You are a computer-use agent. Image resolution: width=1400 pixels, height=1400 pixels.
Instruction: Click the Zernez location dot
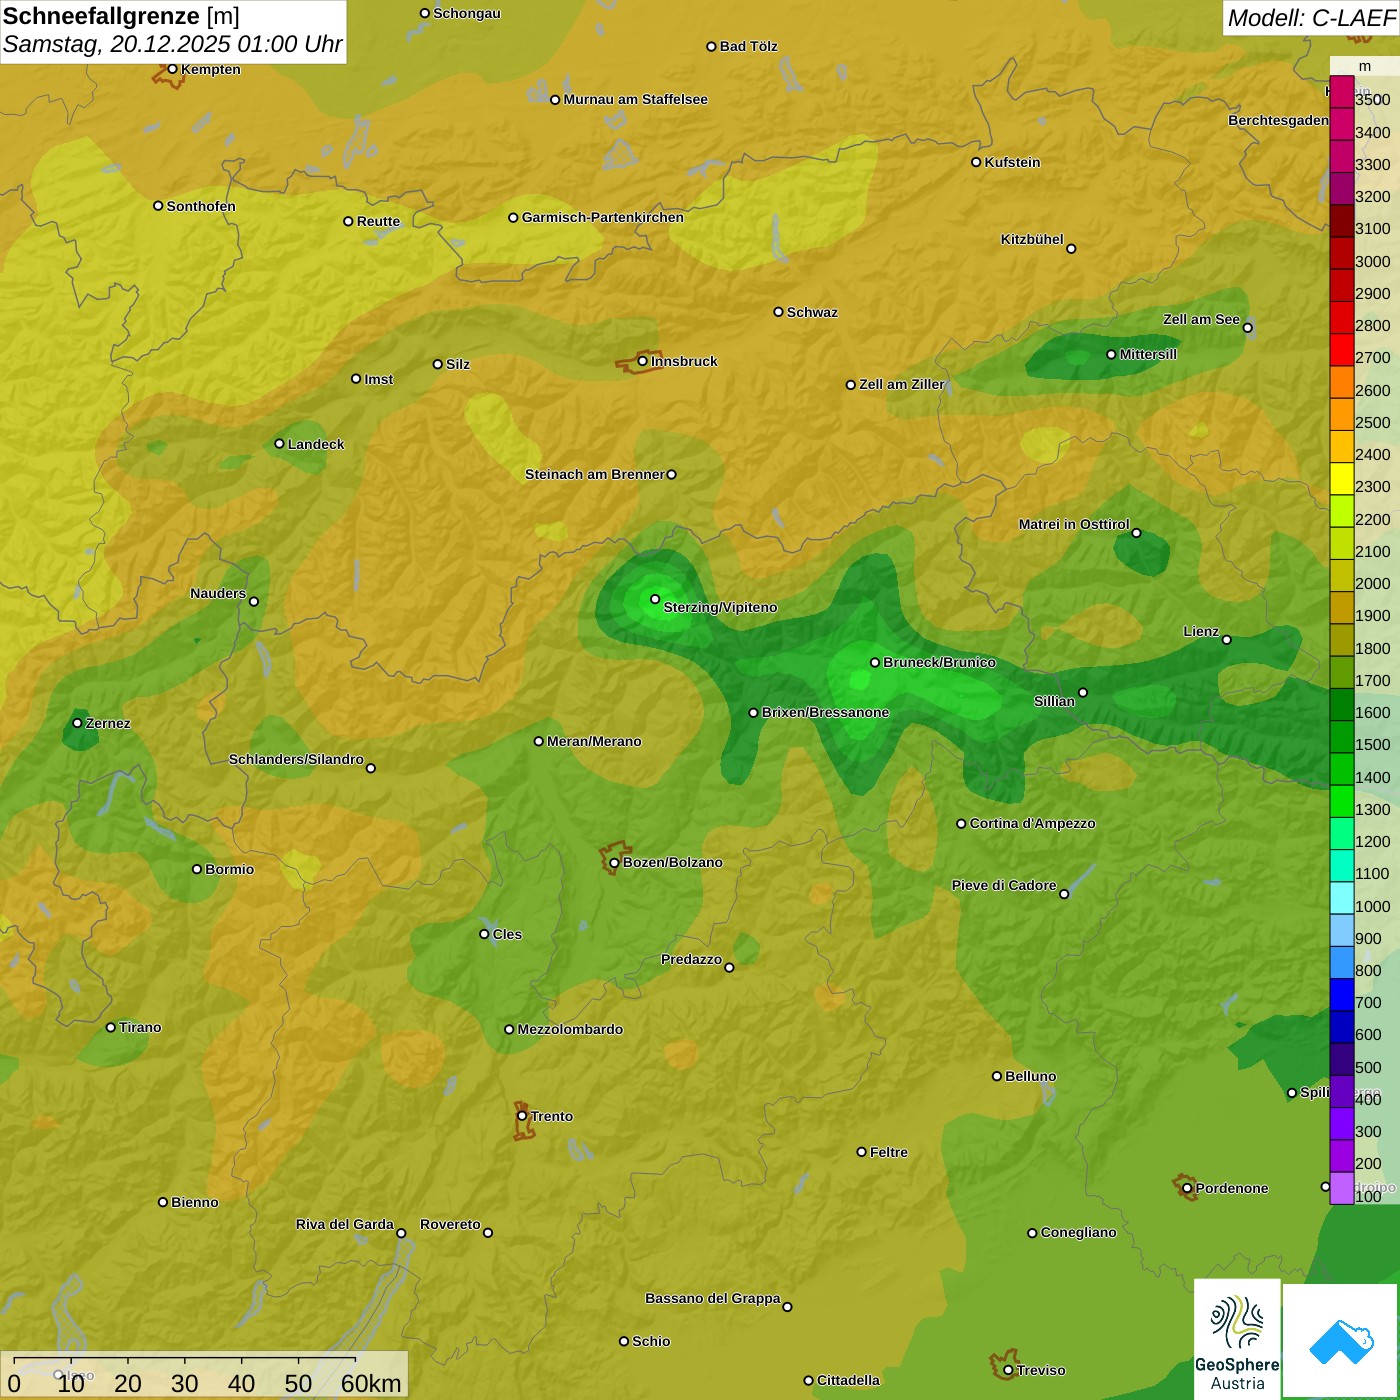[77, 723]
